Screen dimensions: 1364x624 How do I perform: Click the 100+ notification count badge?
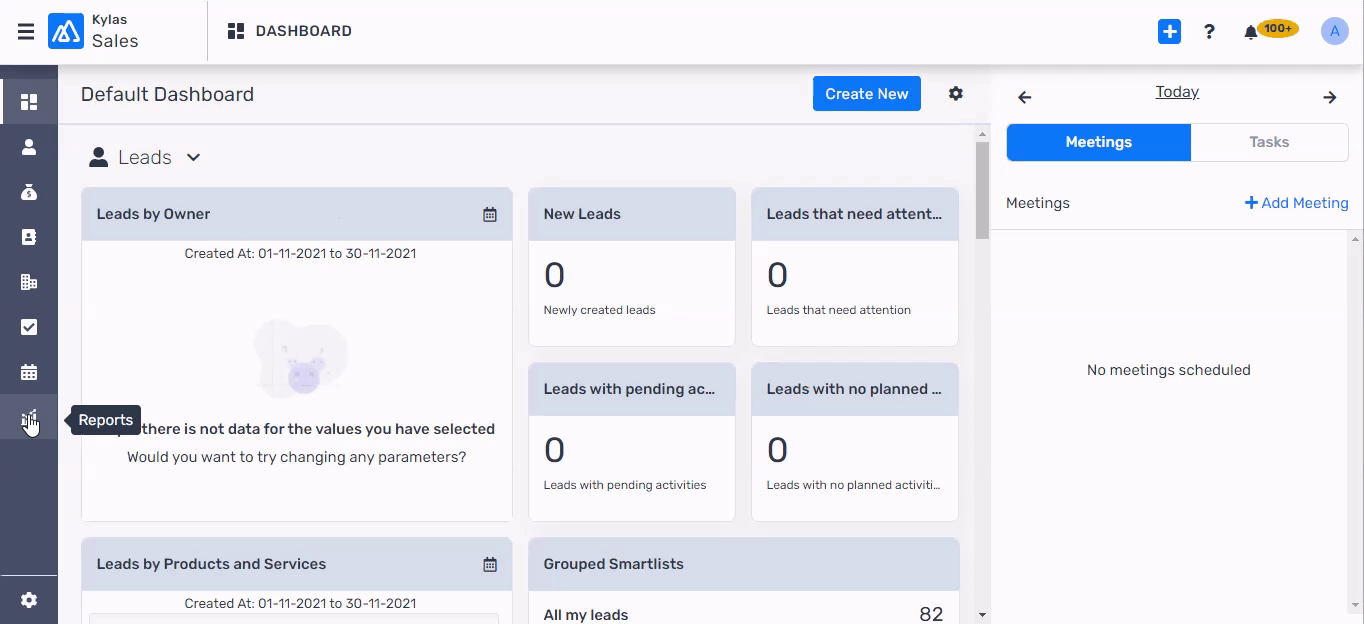(x=1277, y=29)
